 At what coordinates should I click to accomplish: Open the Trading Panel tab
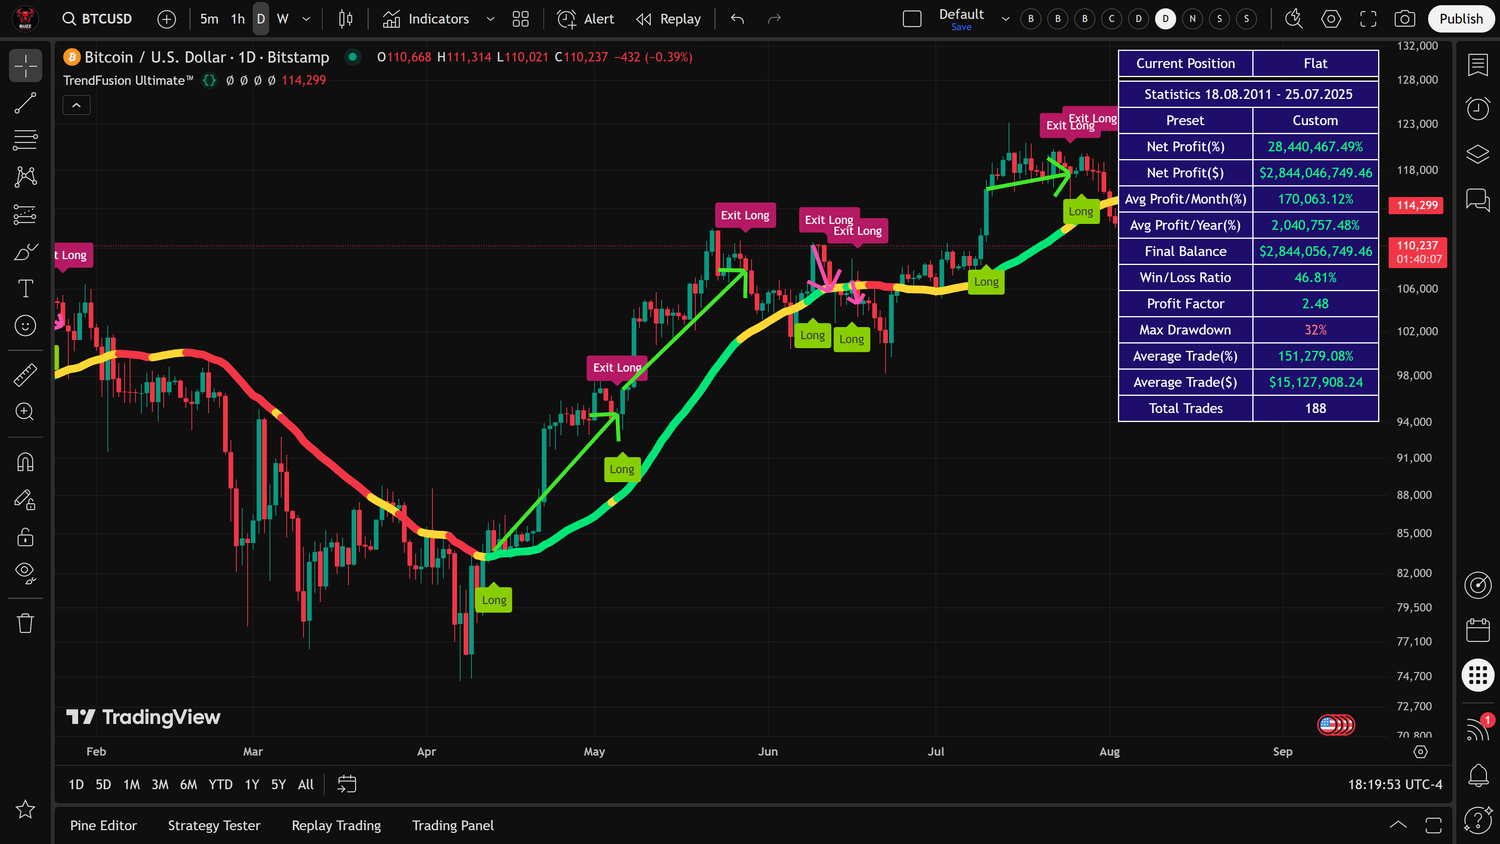pos(453,826)
